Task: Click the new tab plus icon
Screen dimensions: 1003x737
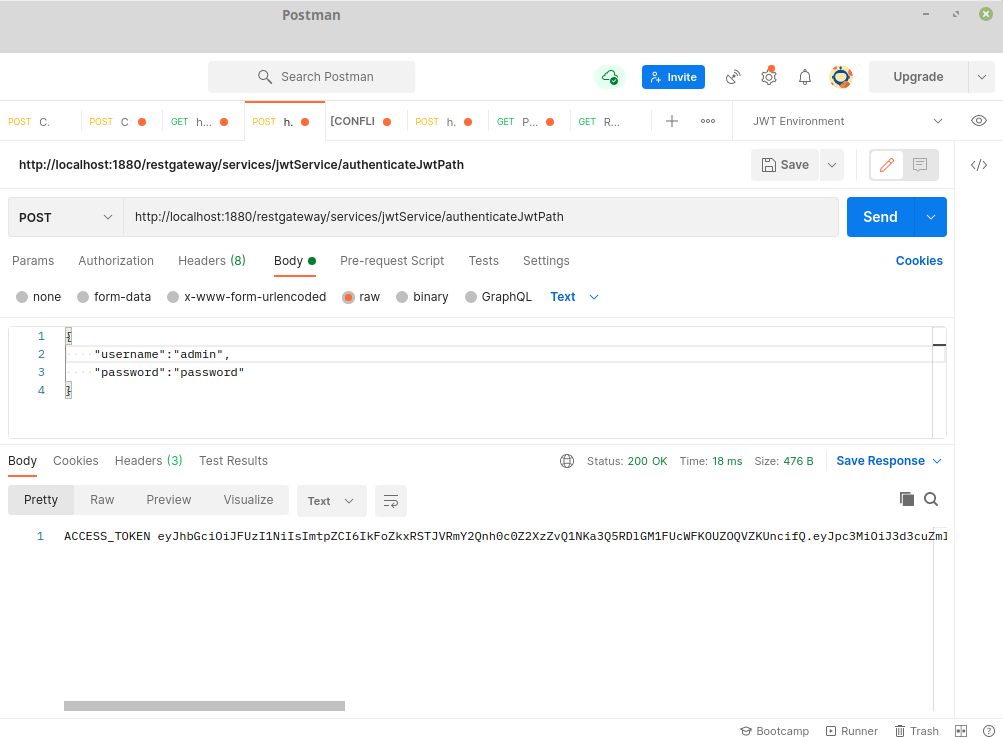Action: coord(672,121)
